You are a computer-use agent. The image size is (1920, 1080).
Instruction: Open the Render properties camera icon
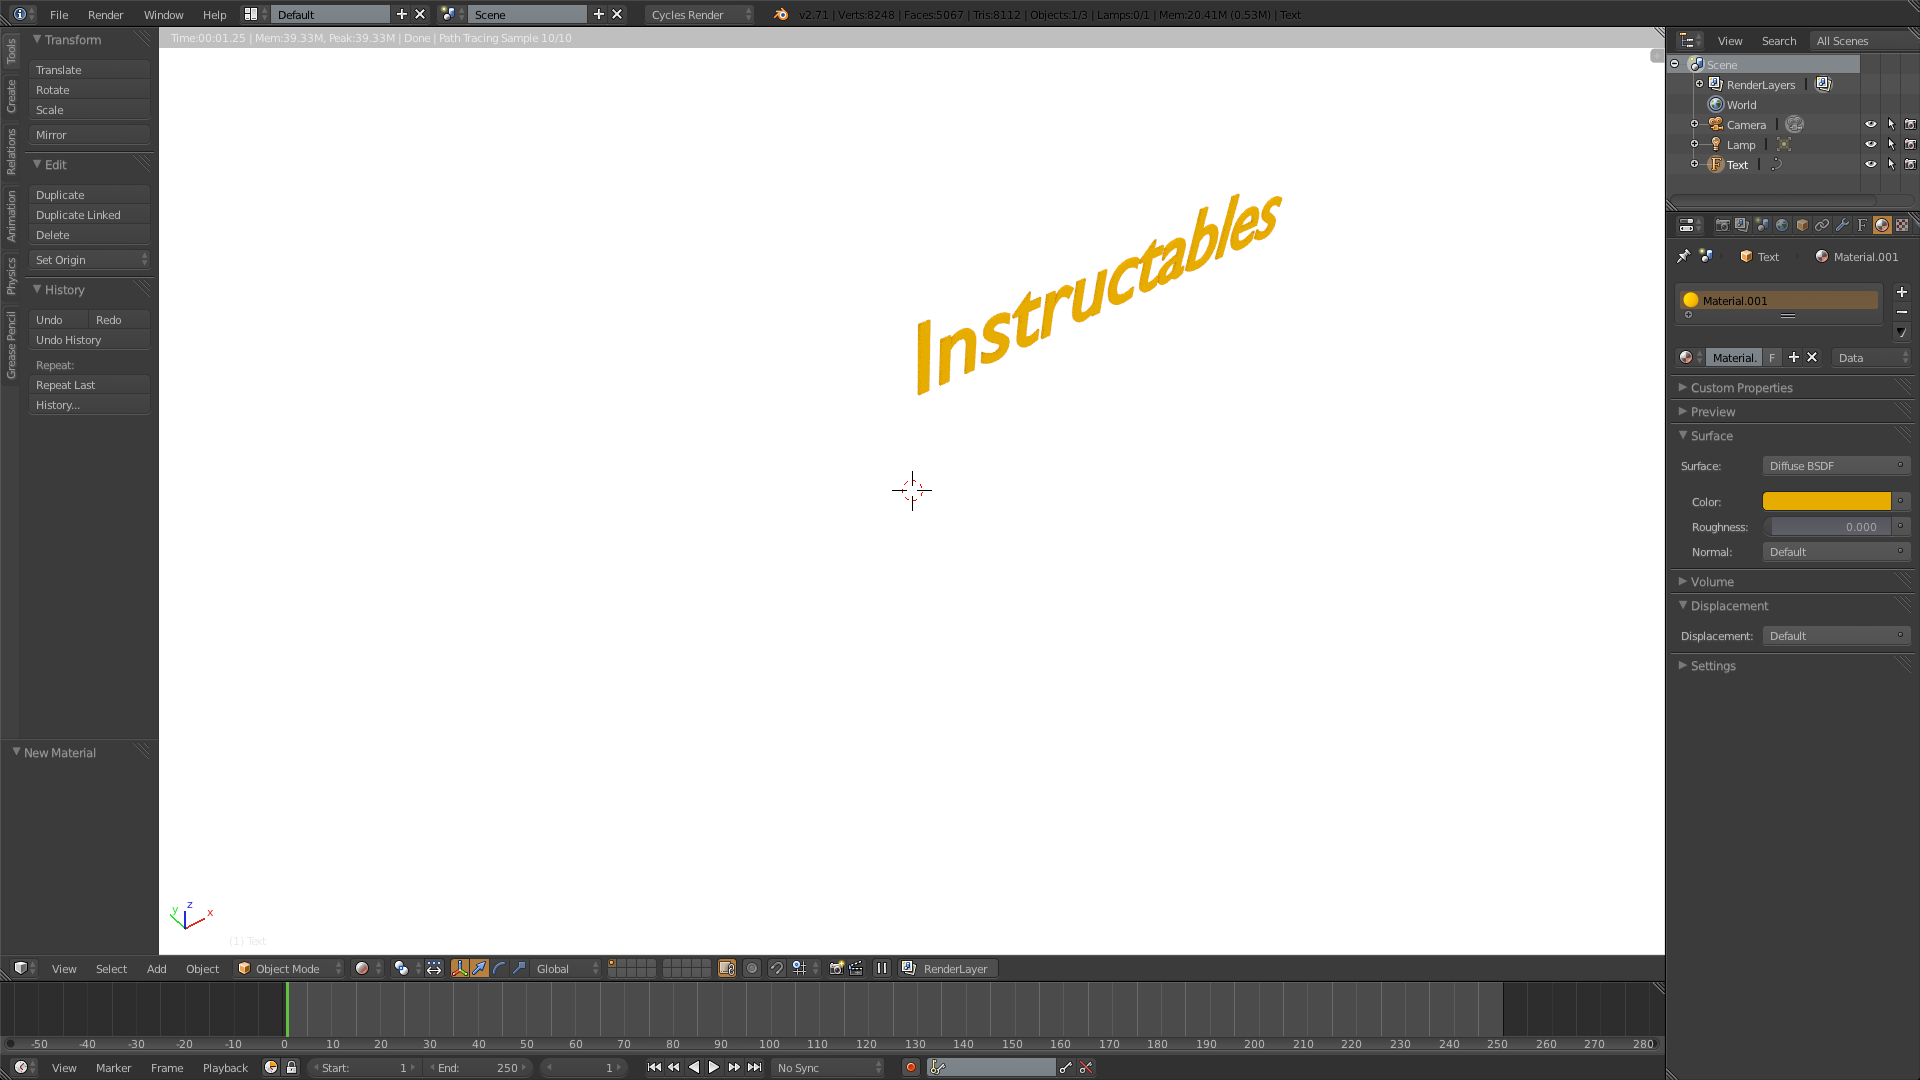point(1722,225)
